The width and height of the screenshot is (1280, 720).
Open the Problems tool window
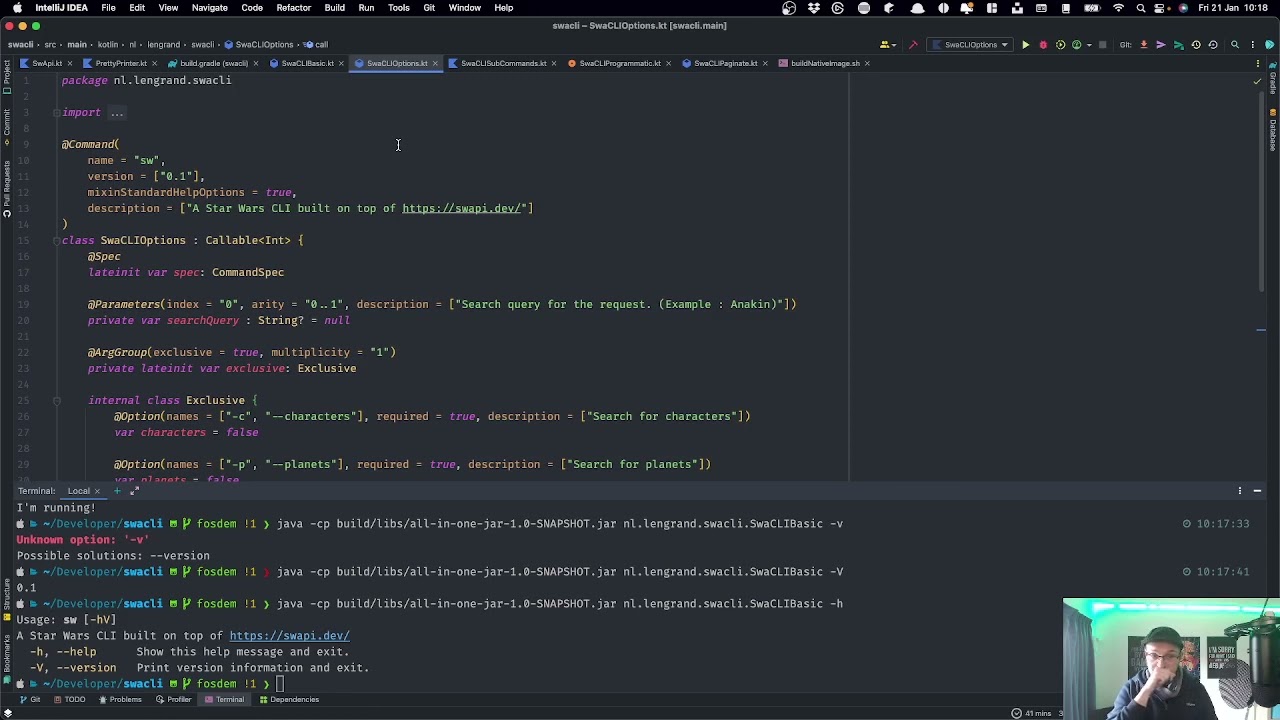(120, 700)
